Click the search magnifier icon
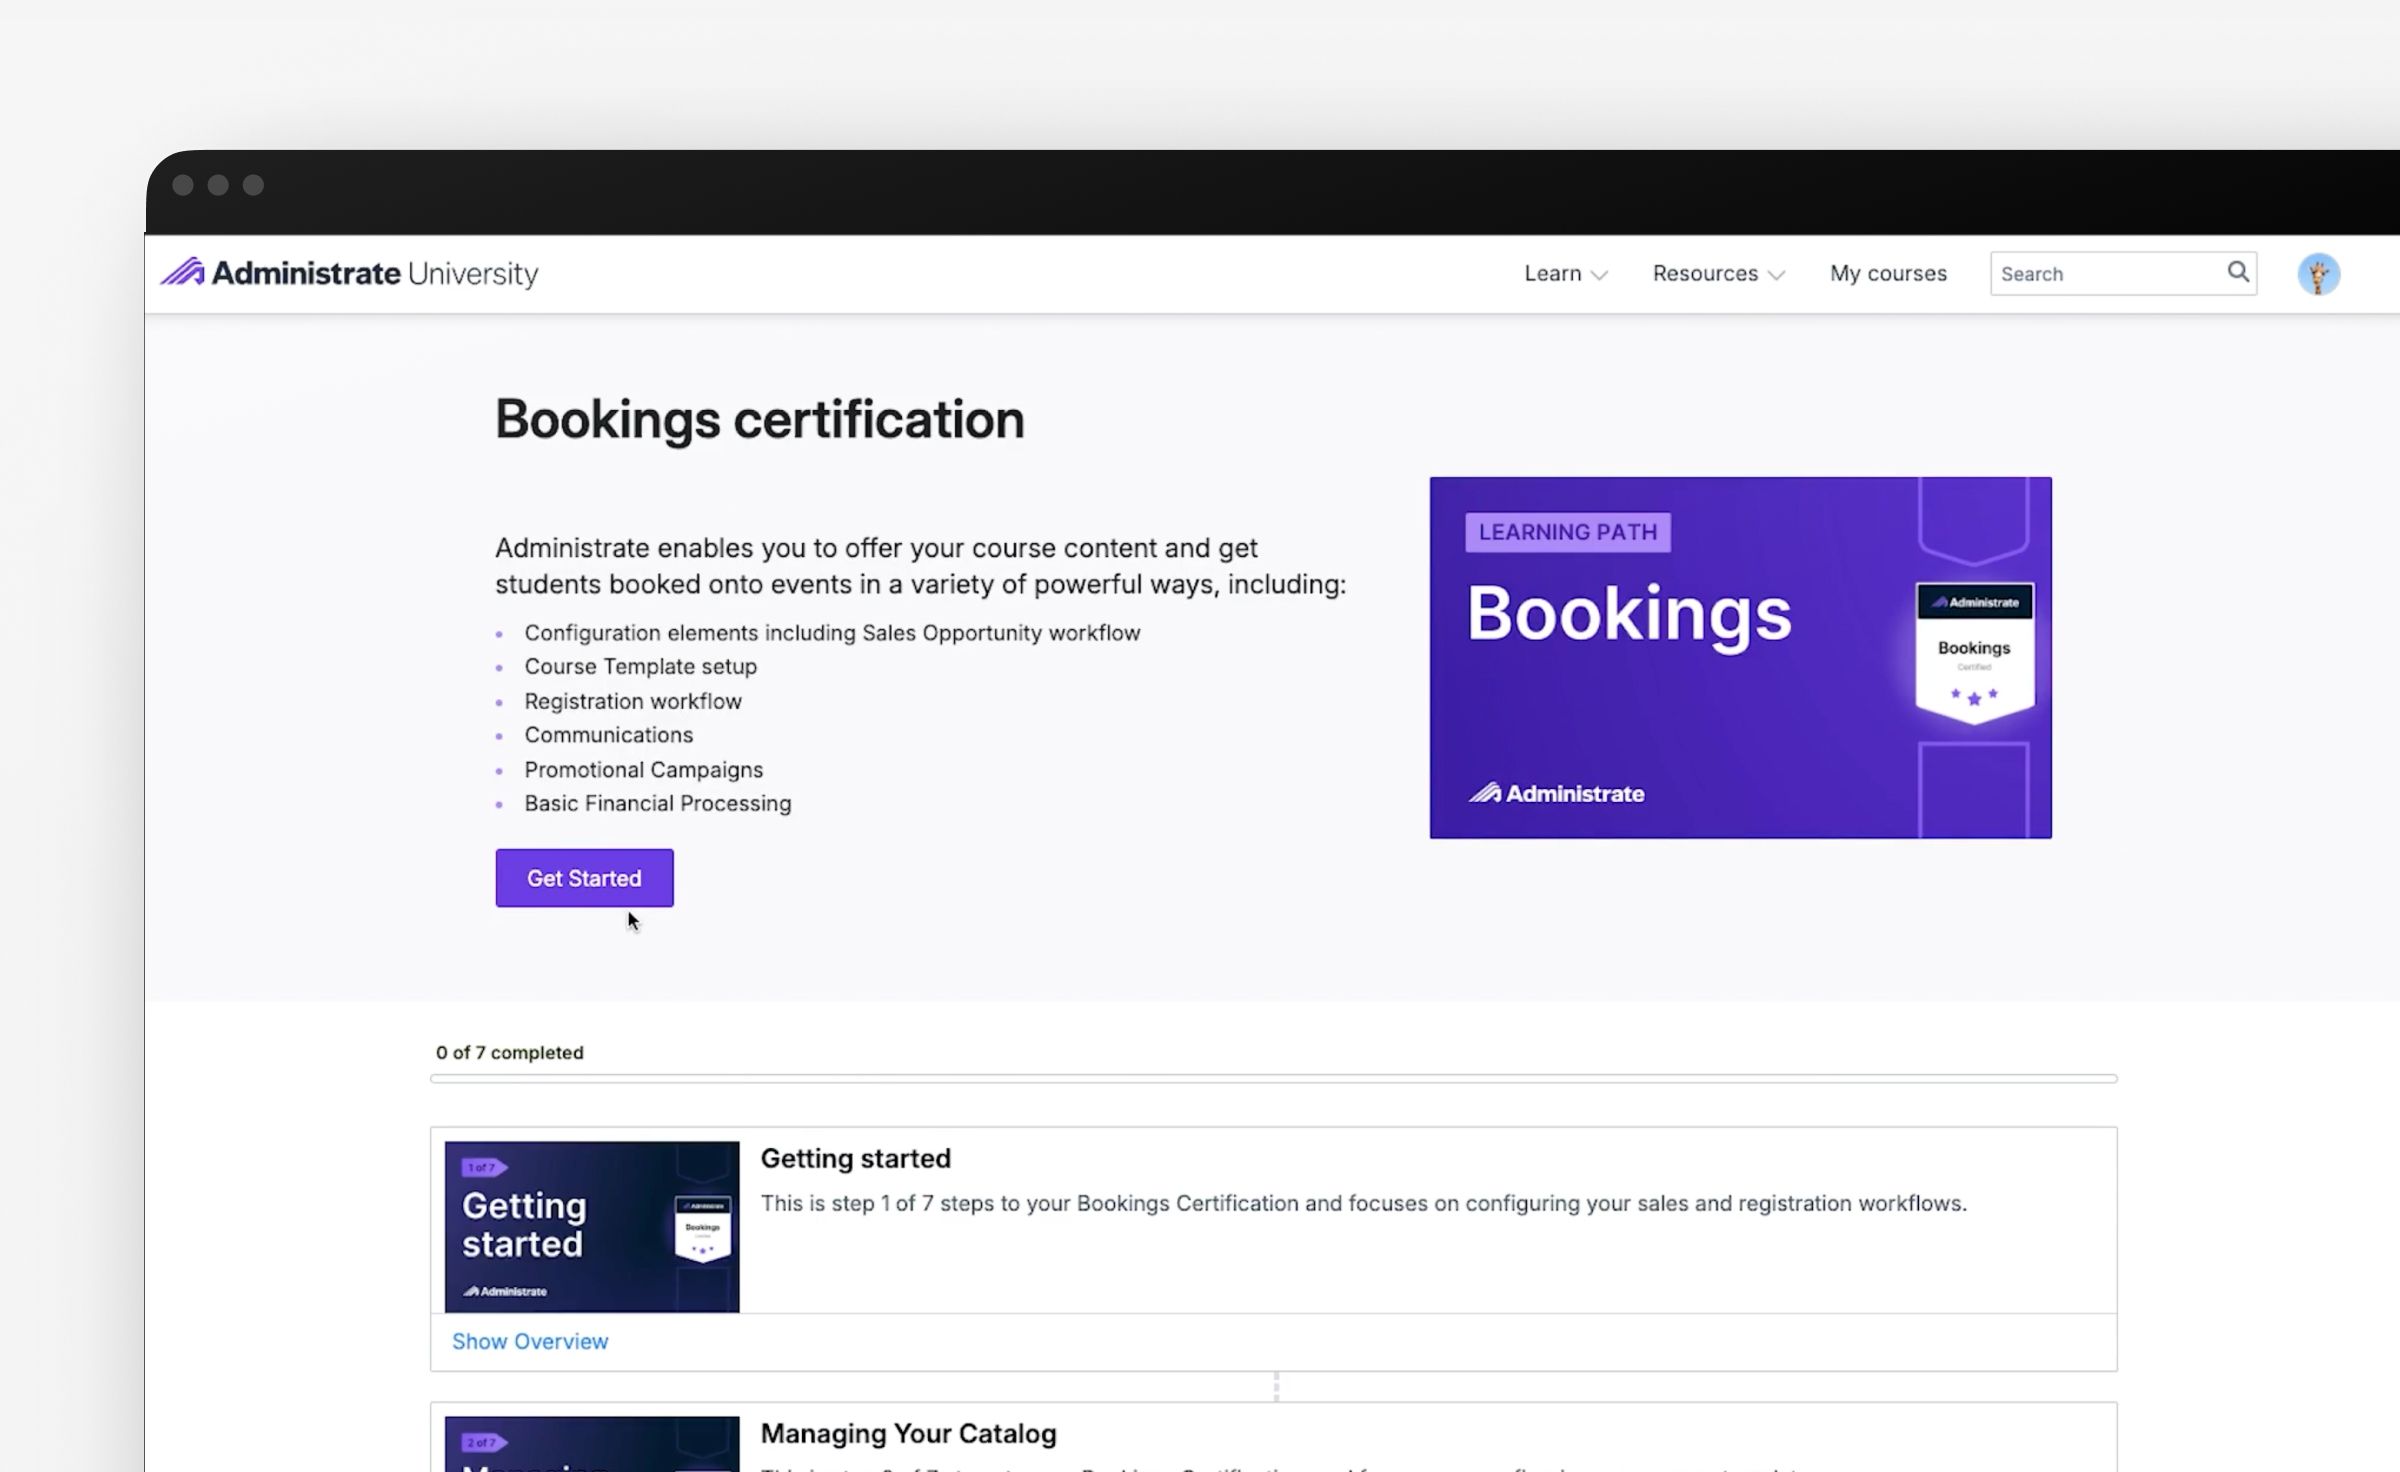 [x=2238, y=272]
